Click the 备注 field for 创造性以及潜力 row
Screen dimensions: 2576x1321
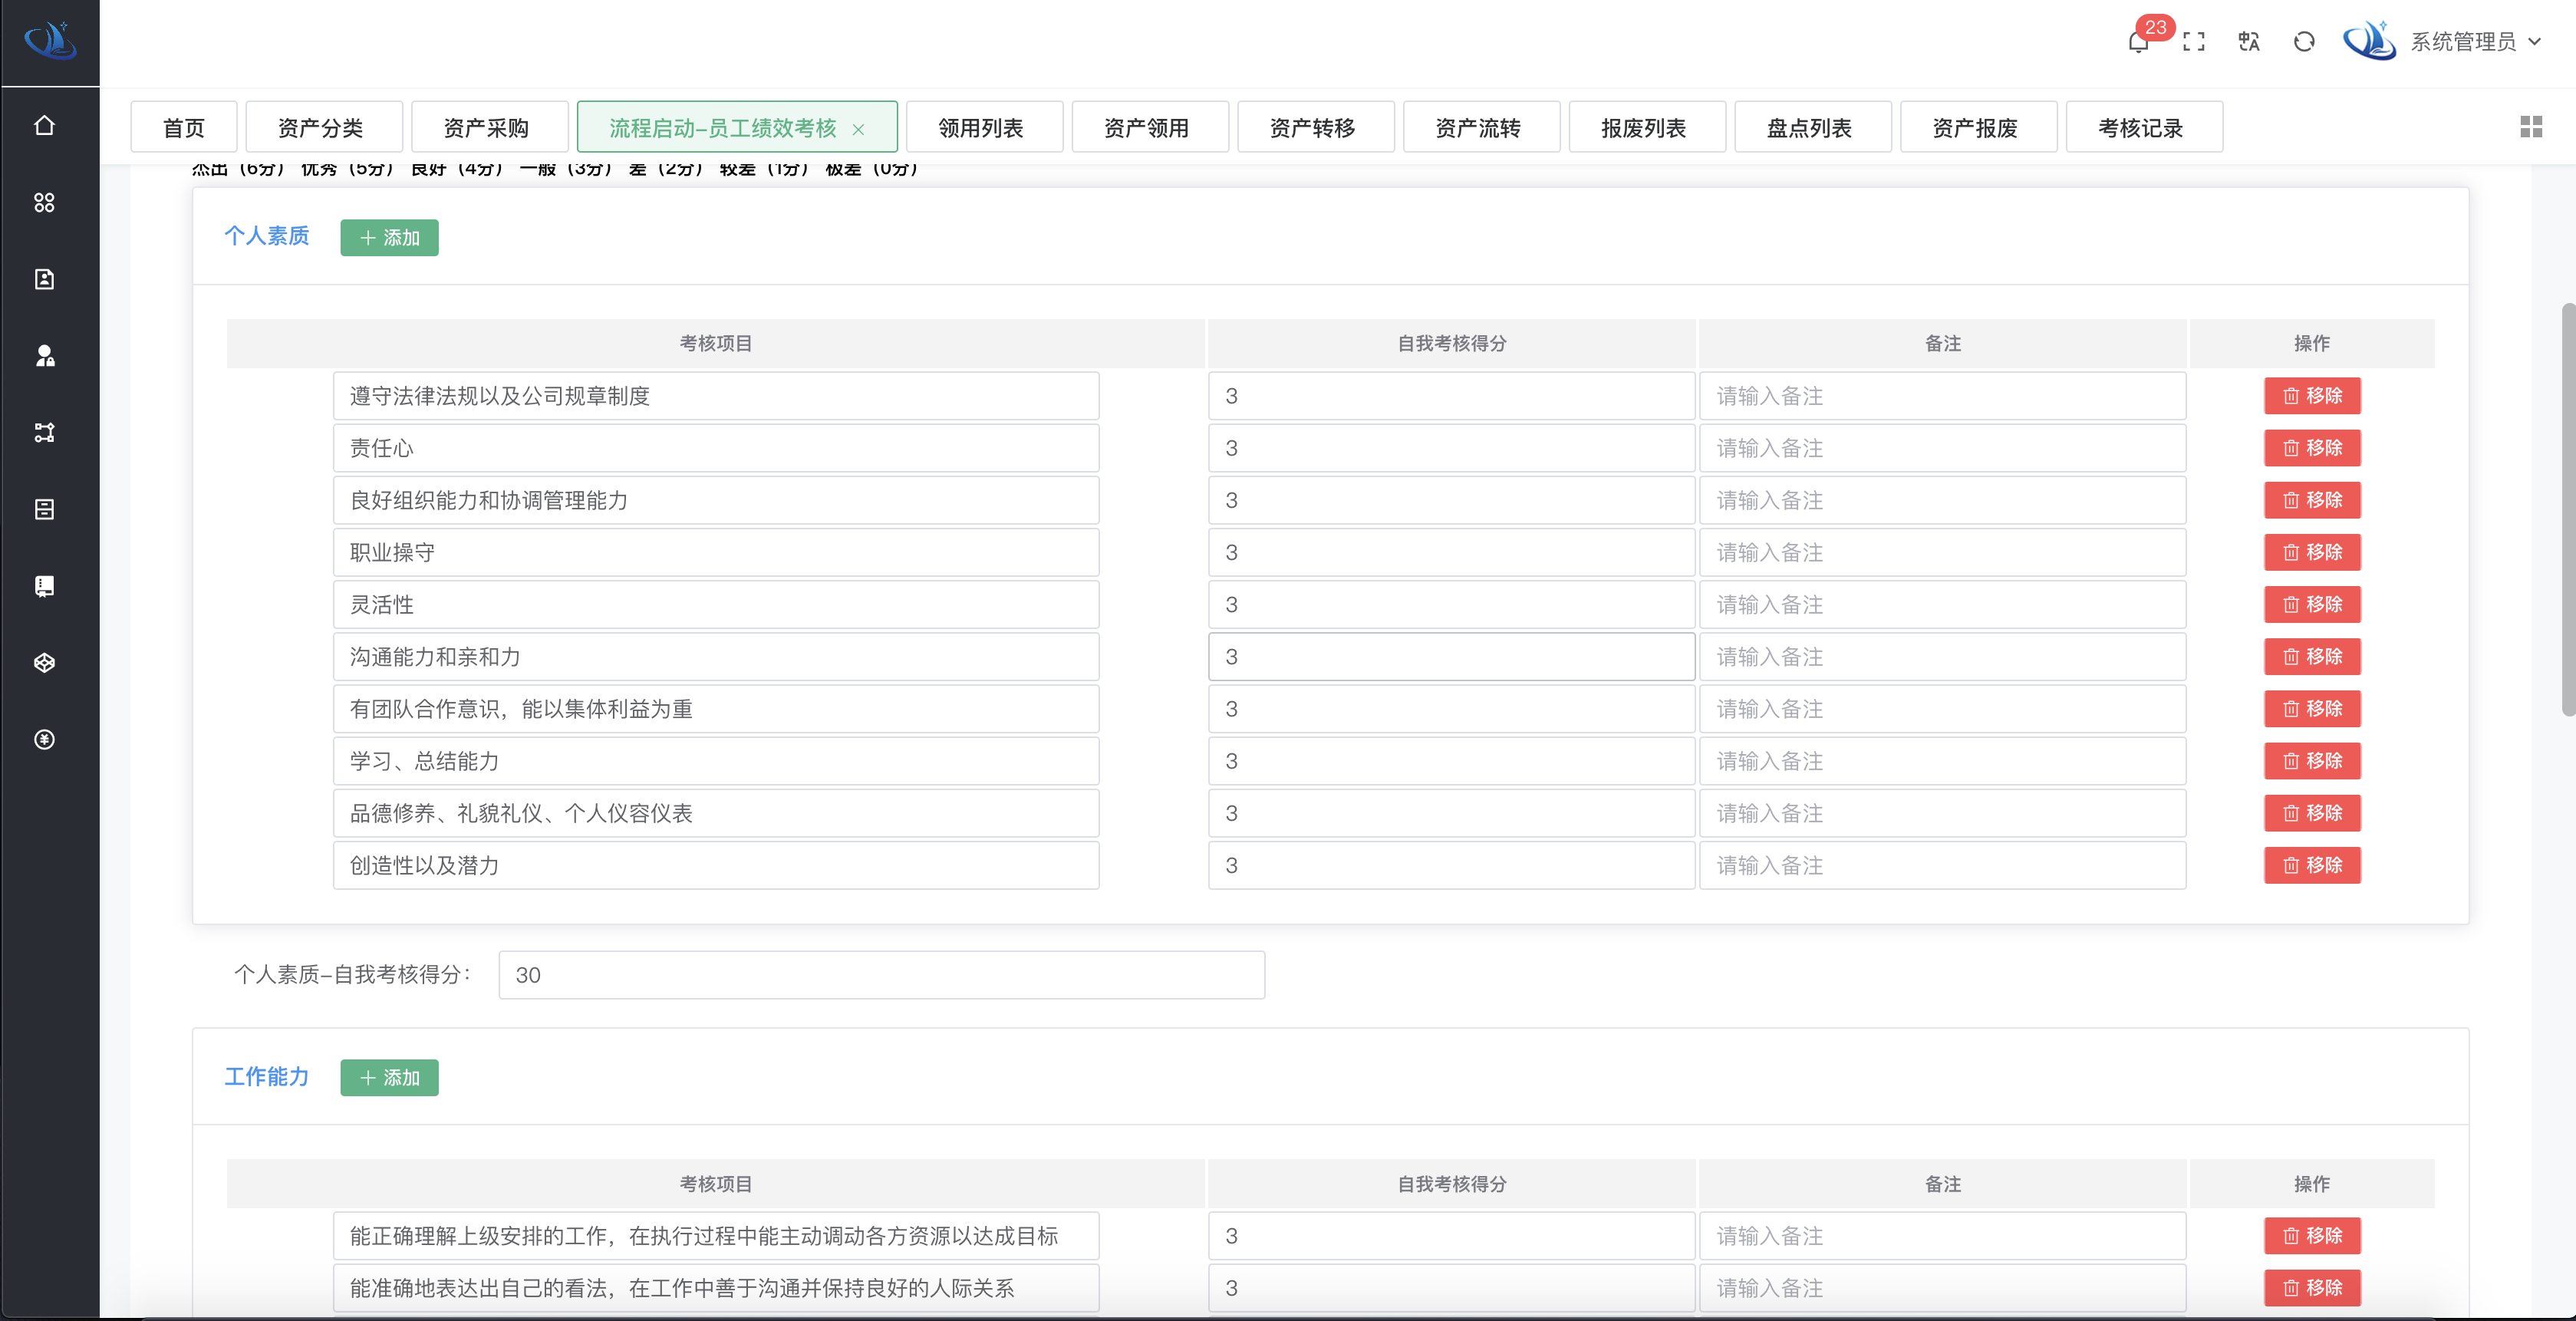click(x=1942, y=865)
